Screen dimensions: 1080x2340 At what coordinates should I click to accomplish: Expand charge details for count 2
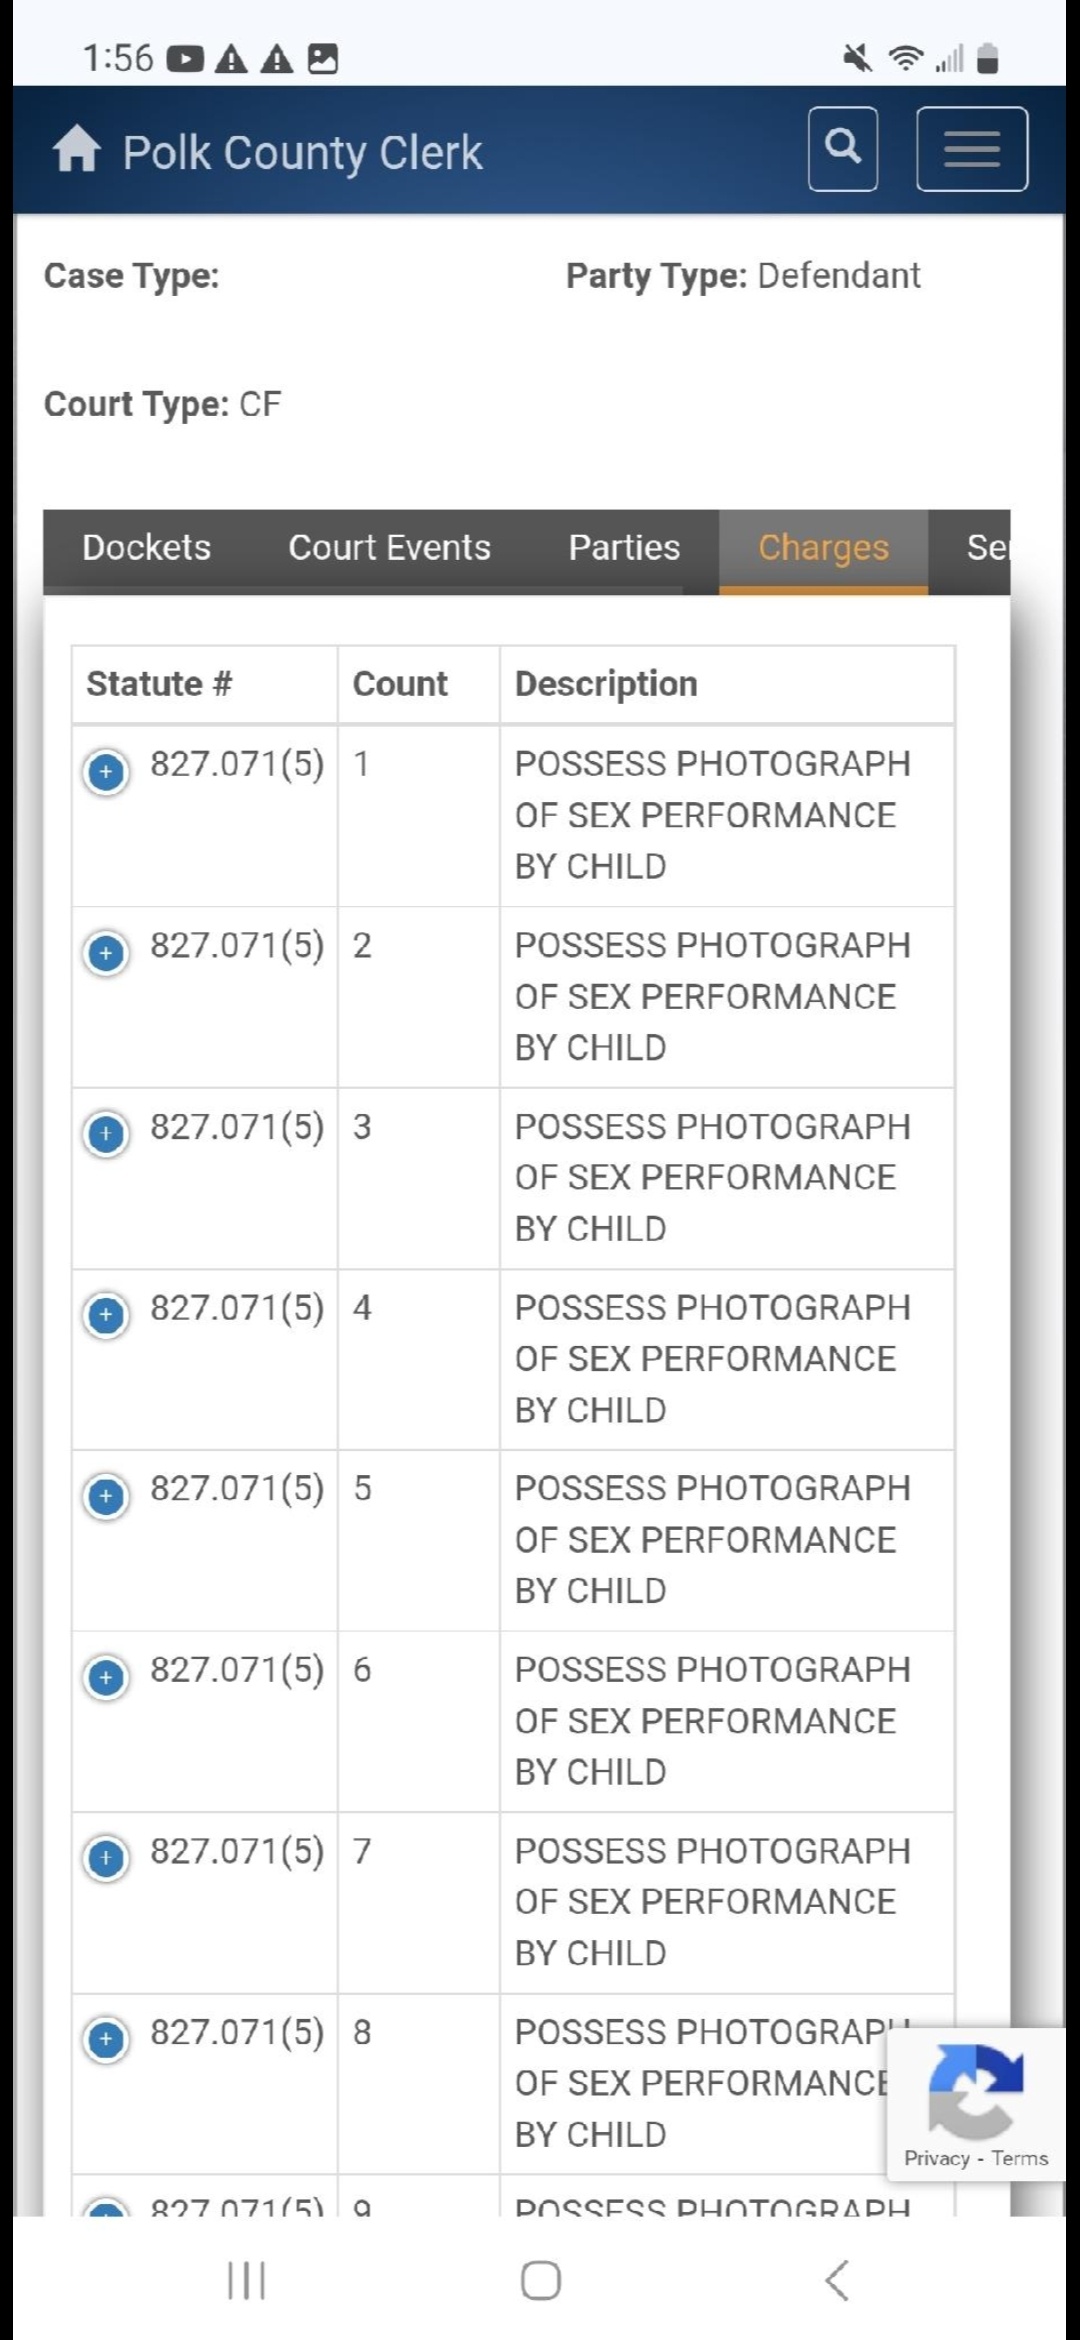106,952
